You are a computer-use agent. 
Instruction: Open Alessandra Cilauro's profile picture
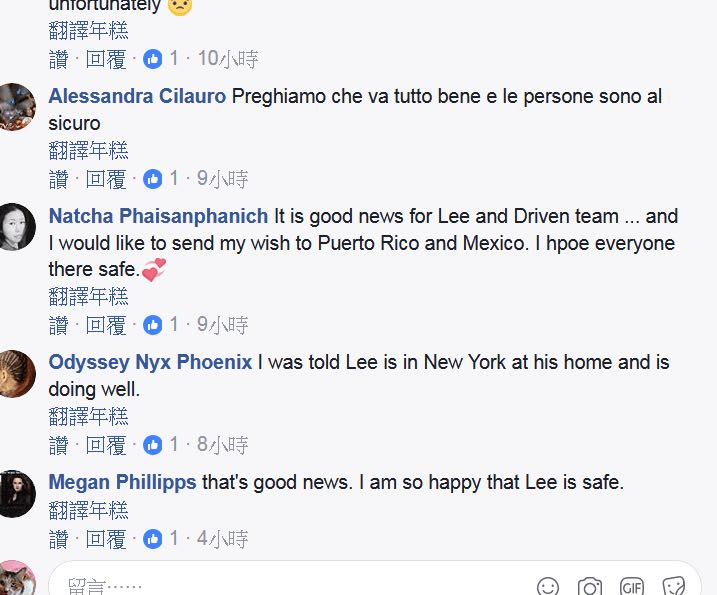click(17, 106)
